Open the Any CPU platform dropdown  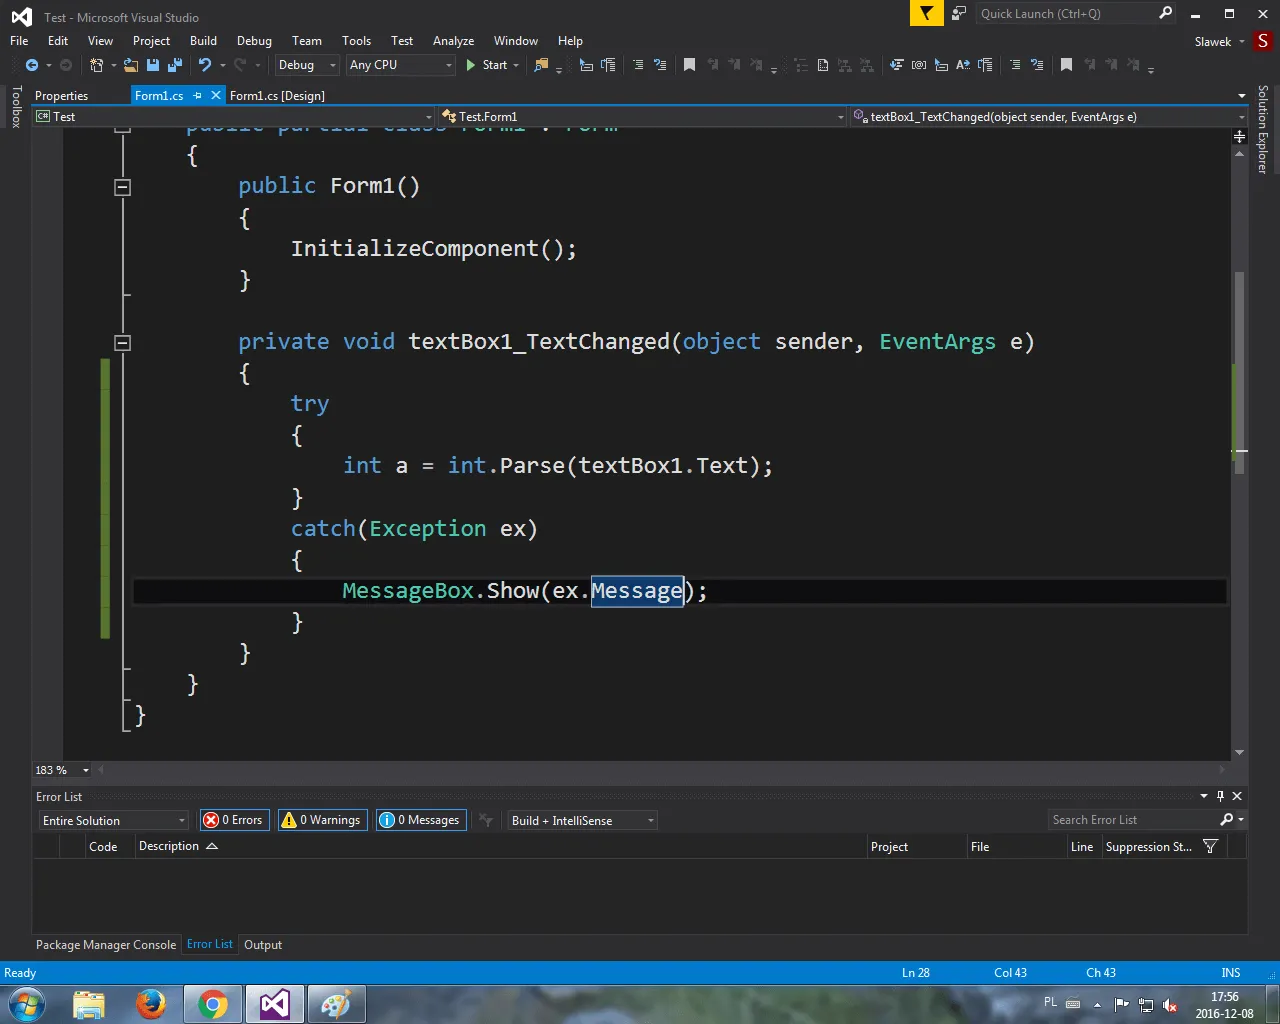click(400, 65)
